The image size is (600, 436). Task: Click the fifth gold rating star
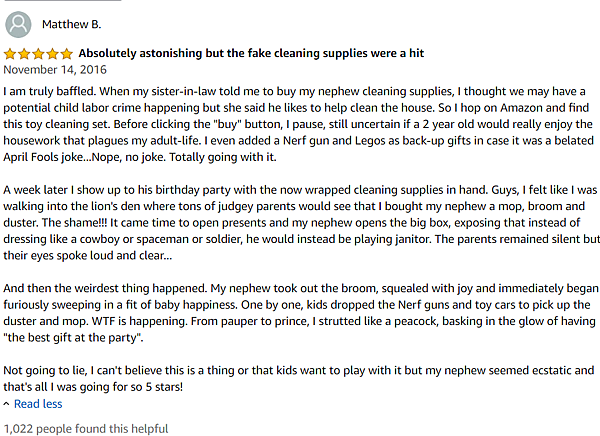[x=67, y=54]
